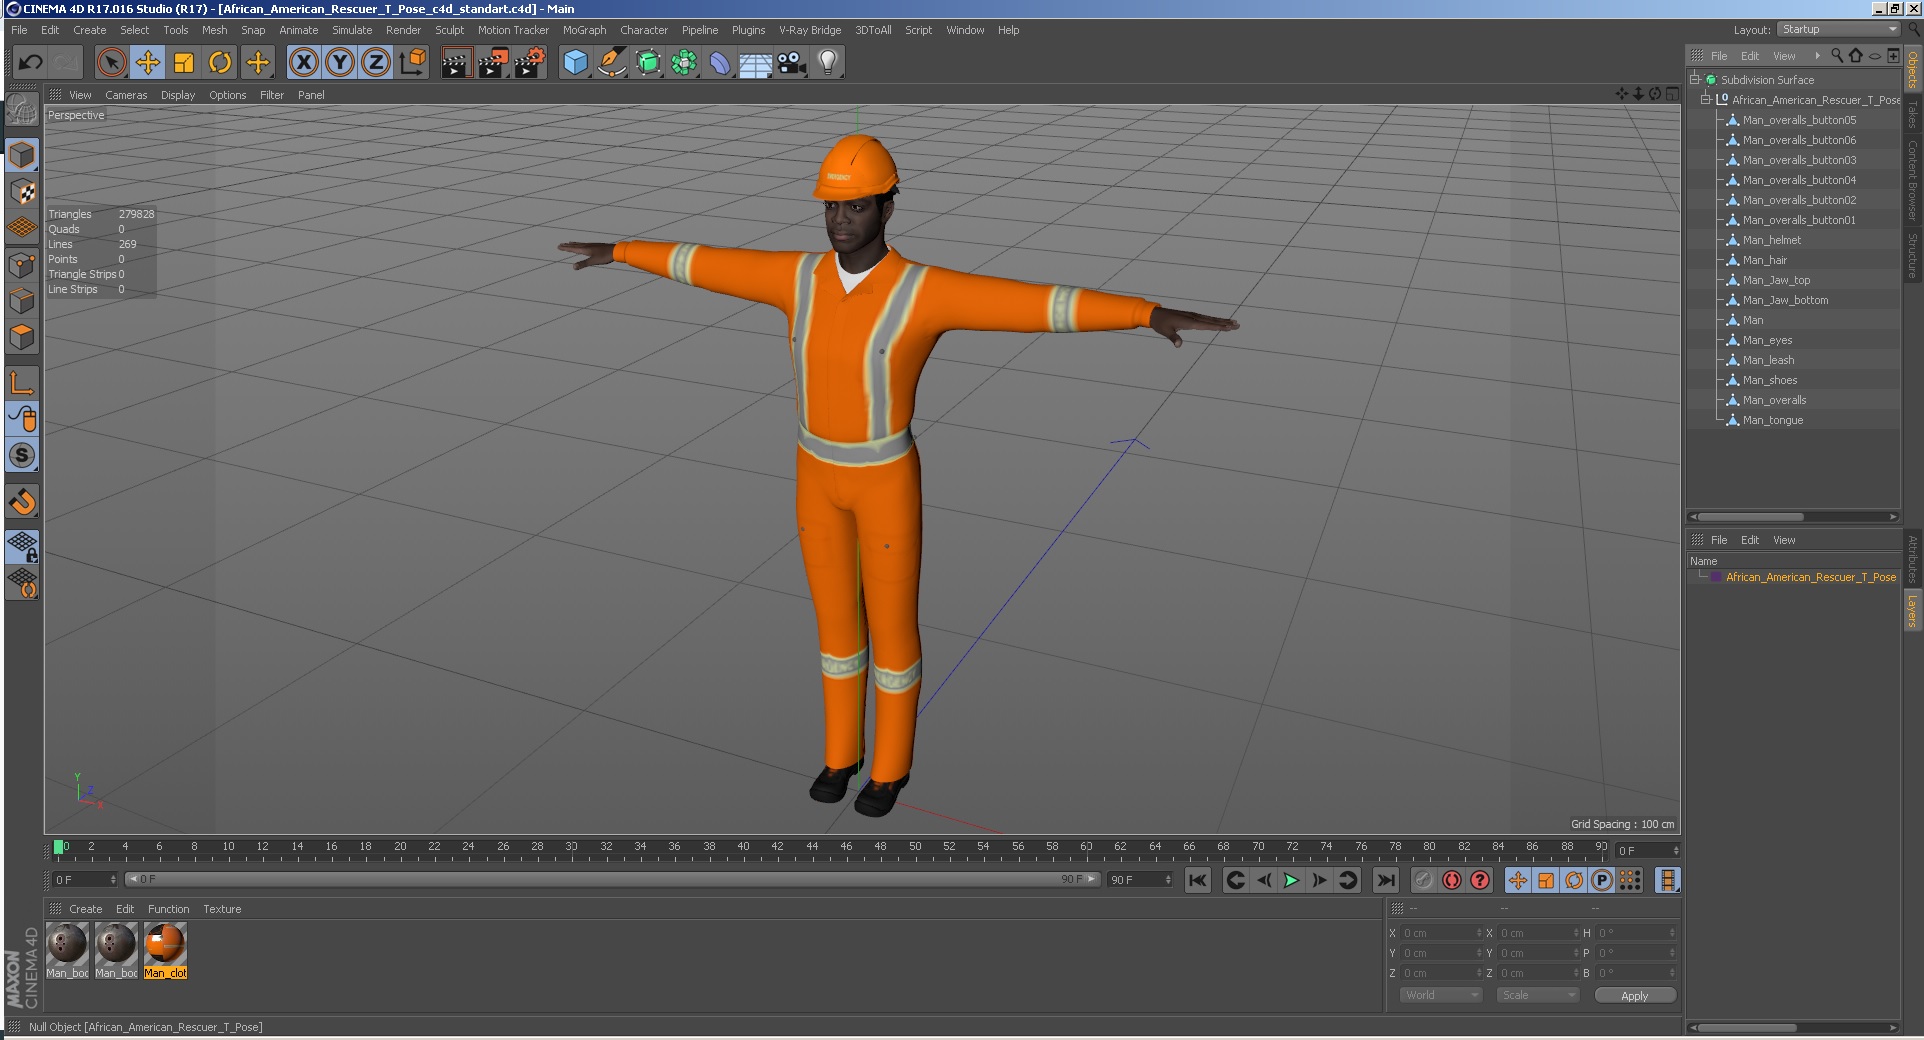
Task: Add a Cube primitive object
Action: [x=575, y=63]
